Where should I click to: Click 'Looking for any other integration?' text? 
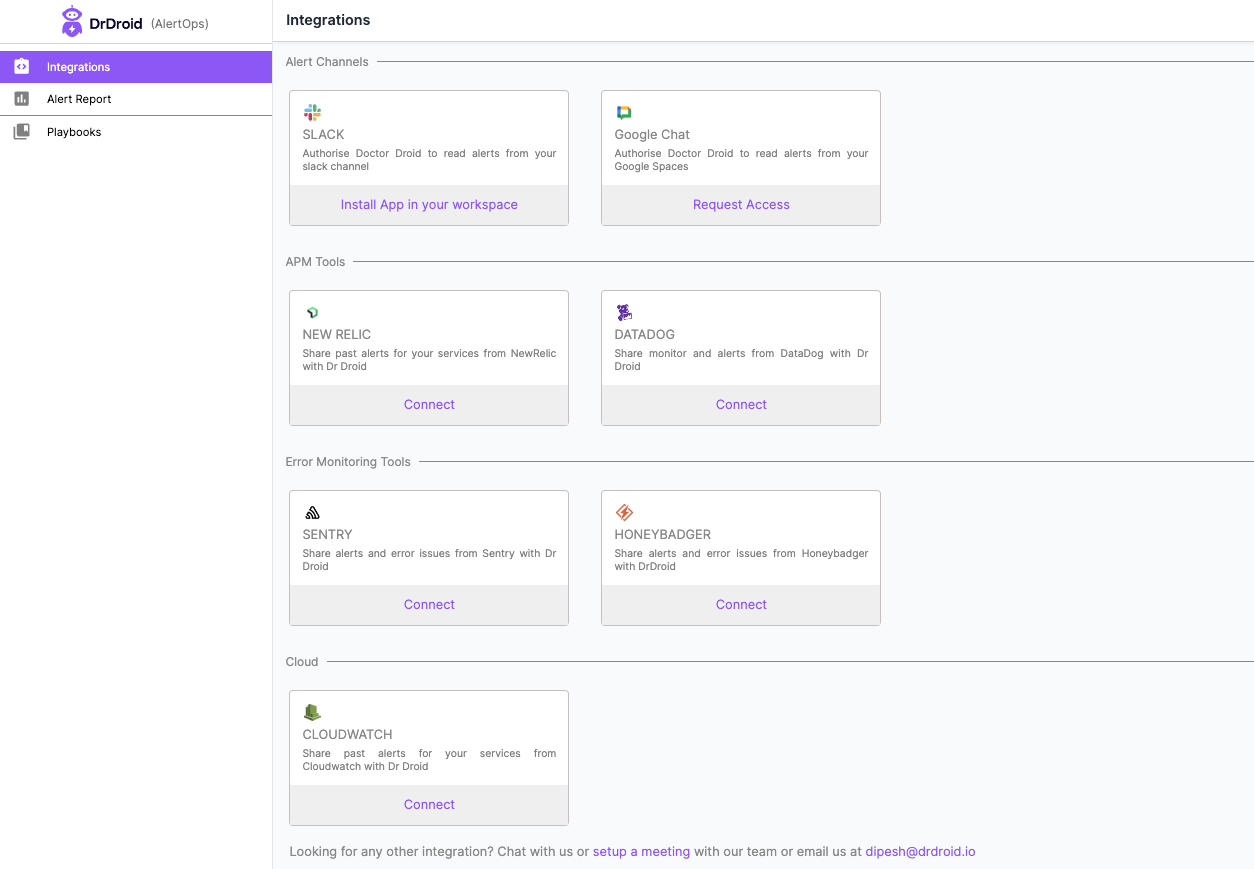click(x=391, y=852)
